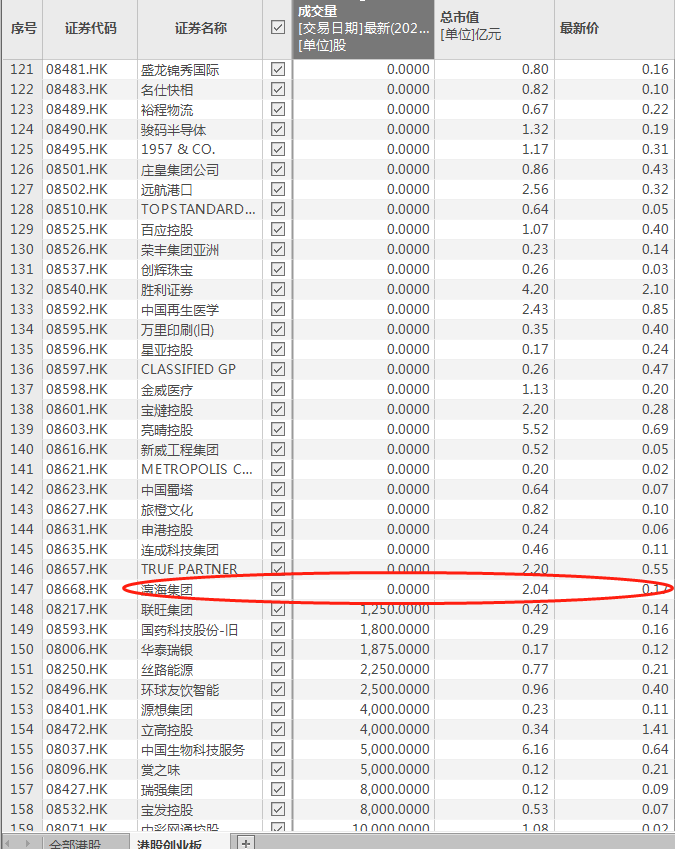Toggle checkbox in the 1957 & CO. row
This screenshot has height=849, width=675.
coord(278,149)
